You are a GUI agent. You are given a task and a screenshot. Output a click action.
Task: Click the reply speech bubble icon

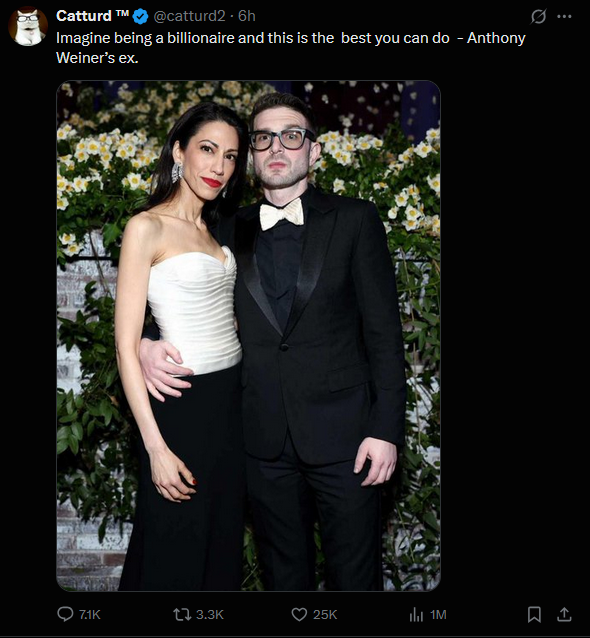[x=65, y=614]
